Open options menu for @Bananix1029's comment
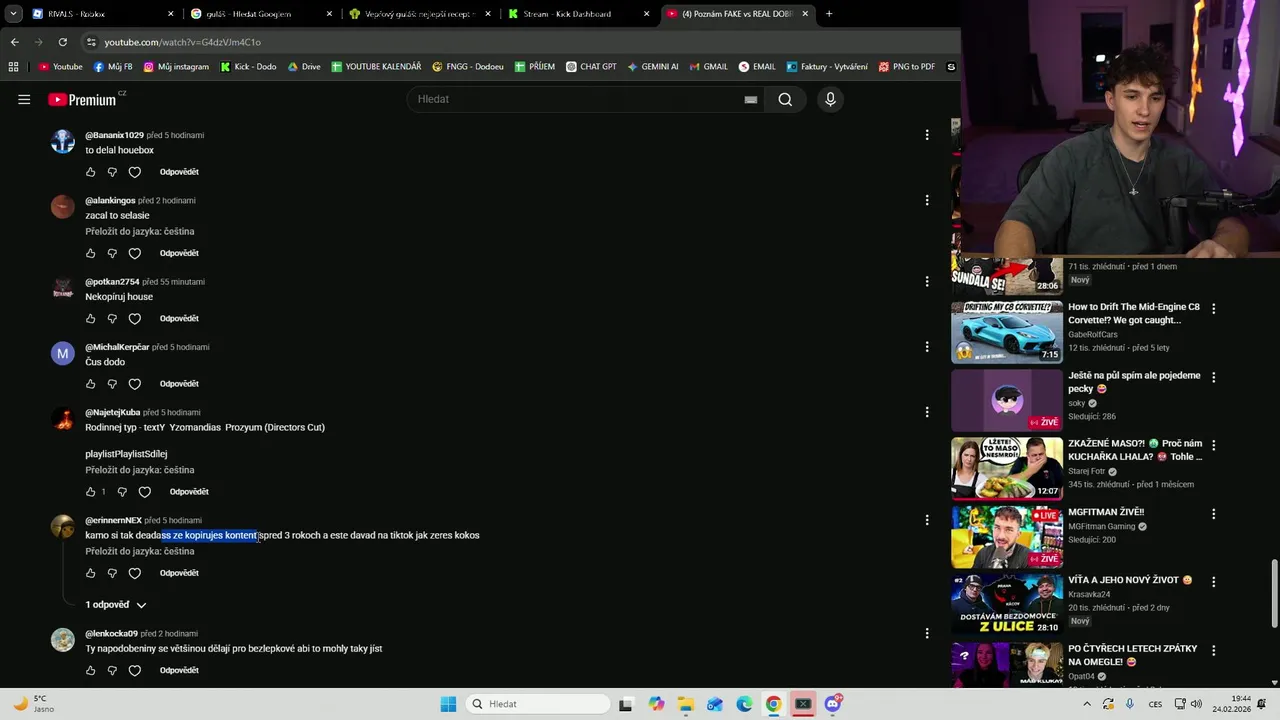The height and width of the screenshot is (720, 1280). point(927,135)
